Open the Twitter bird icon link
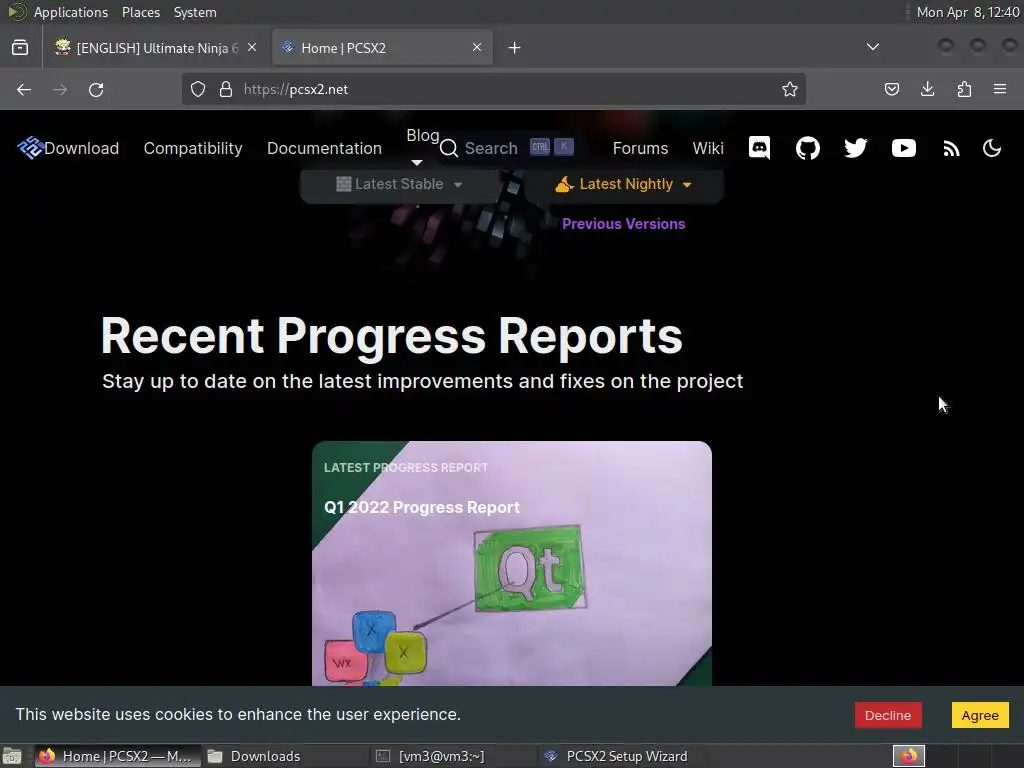Image resolution: width=1024 pixels, height=768 pixels. point(856,148)
